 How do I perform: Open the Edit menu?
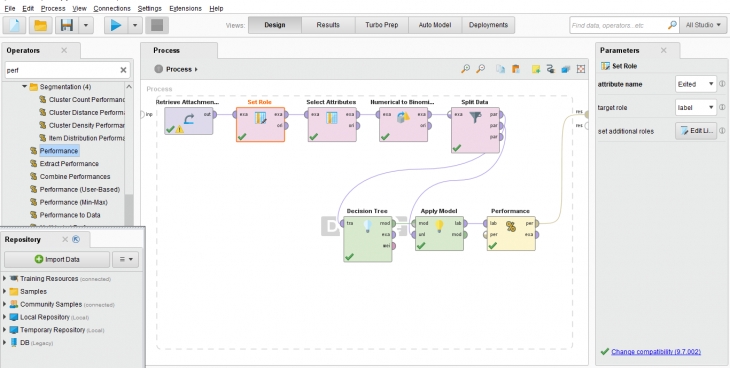pyautogui.click(x=28, y=8)
